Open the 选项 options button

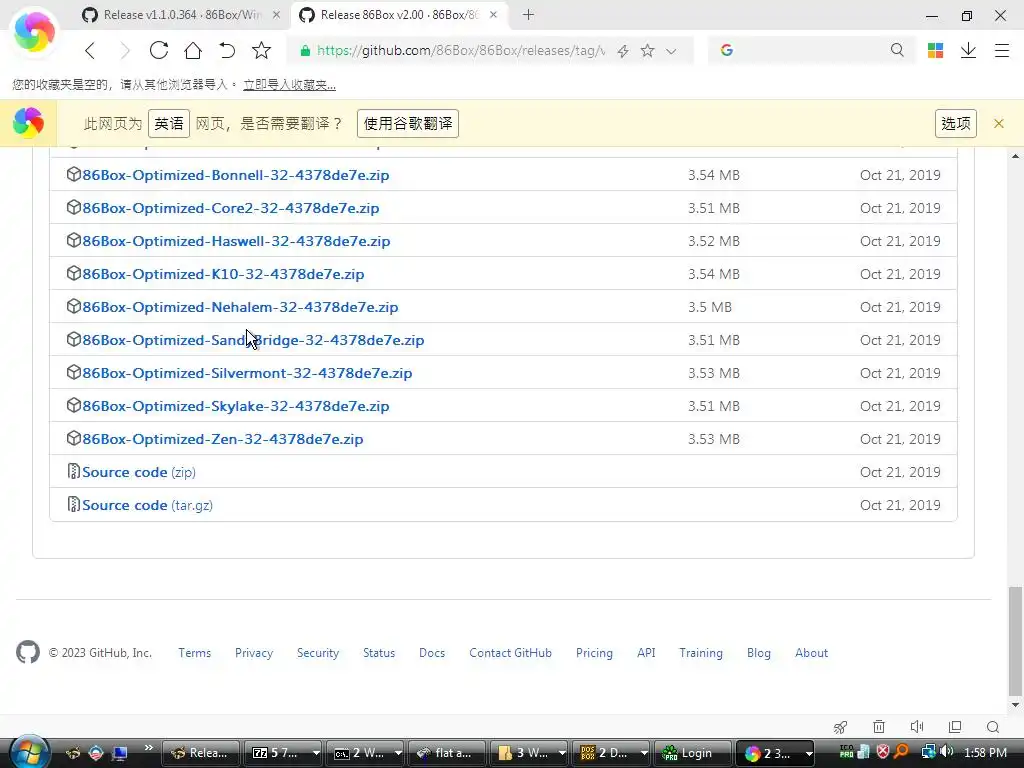click(x=955, y=123)
